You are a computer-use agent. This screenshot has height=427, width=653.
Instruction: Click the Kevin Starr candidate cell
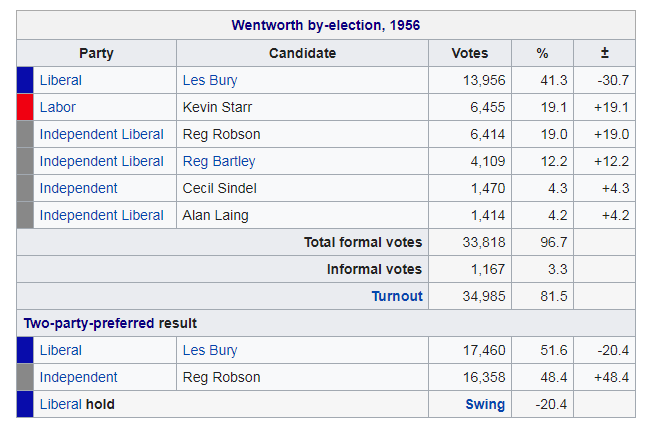coord(215,107)
